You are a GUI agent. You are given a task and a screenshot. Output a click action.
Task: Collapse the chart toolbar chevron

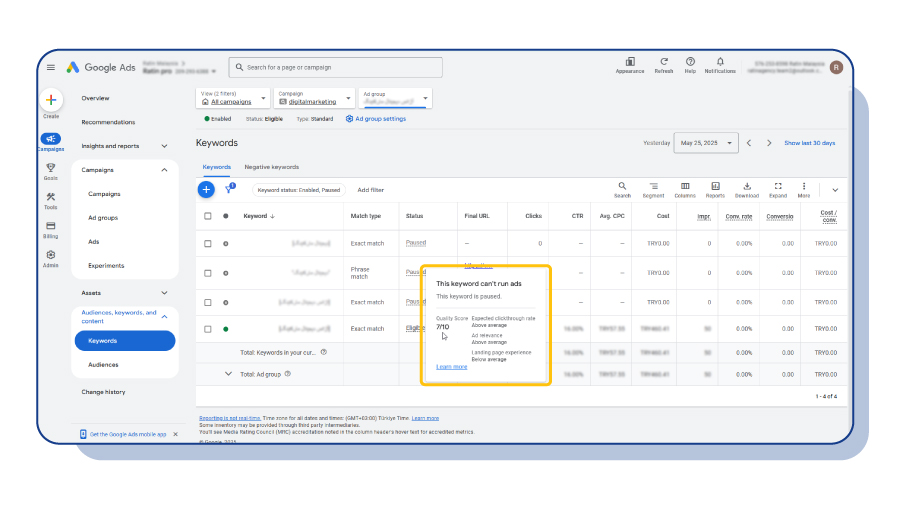tap(835, 190)
